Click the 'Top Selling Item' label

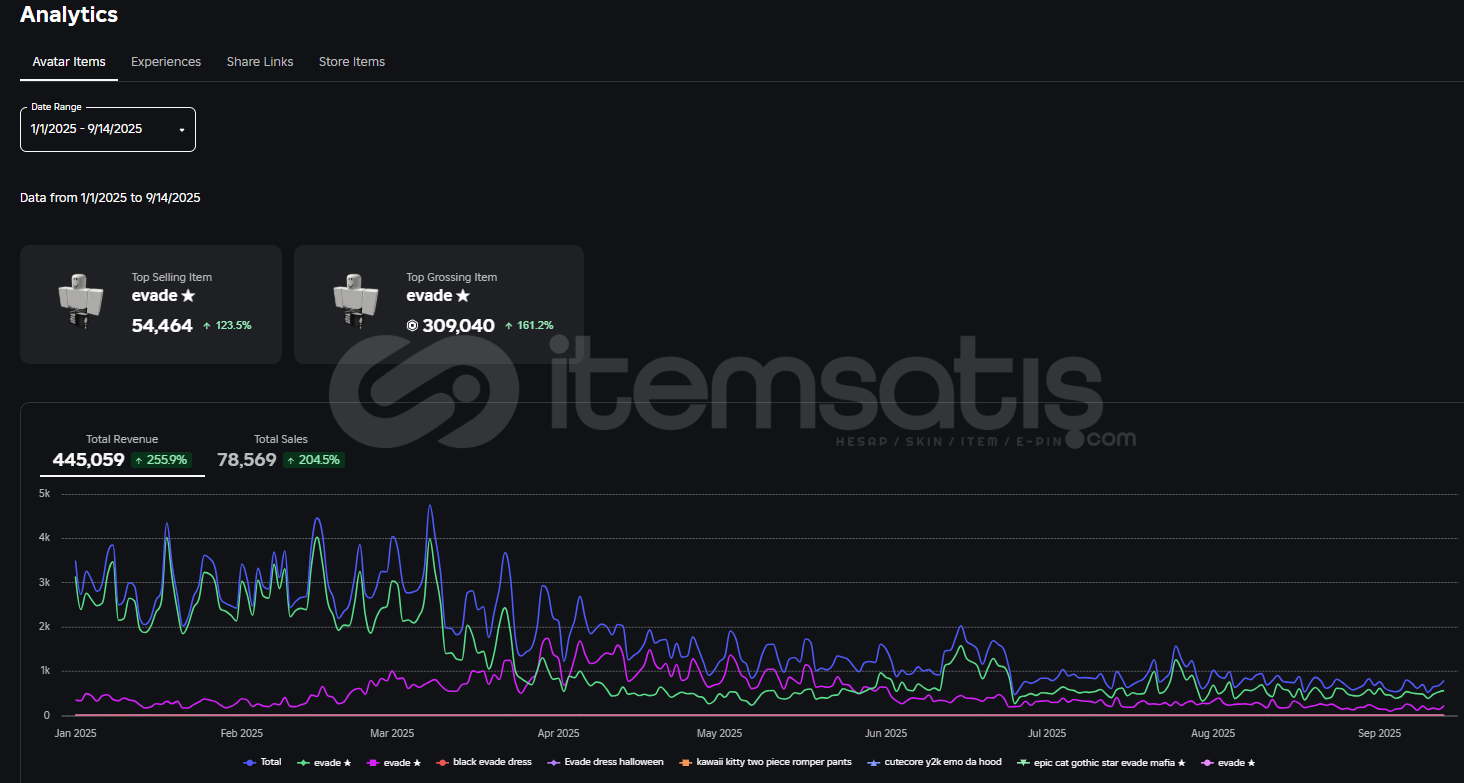(172, 277)
